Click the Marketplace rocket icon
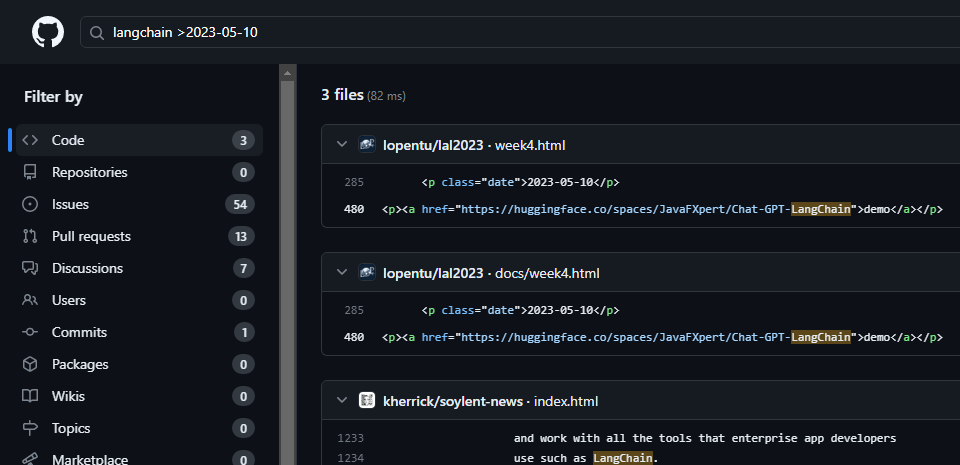 [x=30, y=458]
